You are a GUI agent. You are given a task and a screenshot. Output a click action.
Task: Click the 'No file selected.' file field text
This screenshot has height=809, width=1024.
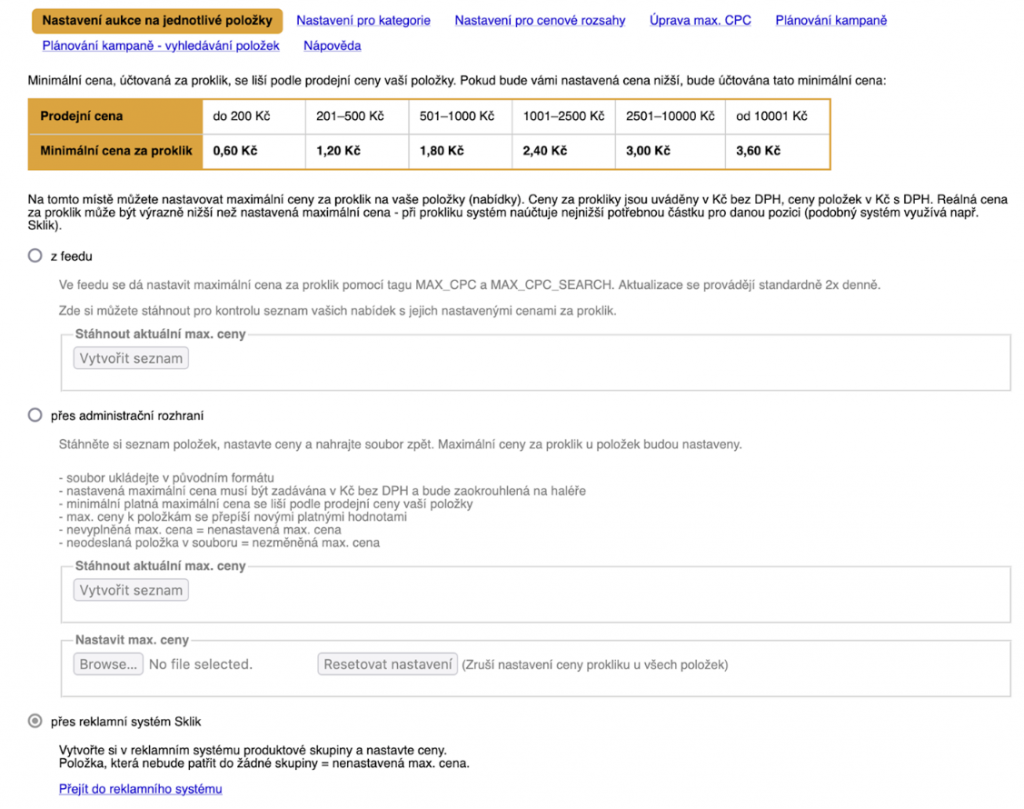click(200, 664)
